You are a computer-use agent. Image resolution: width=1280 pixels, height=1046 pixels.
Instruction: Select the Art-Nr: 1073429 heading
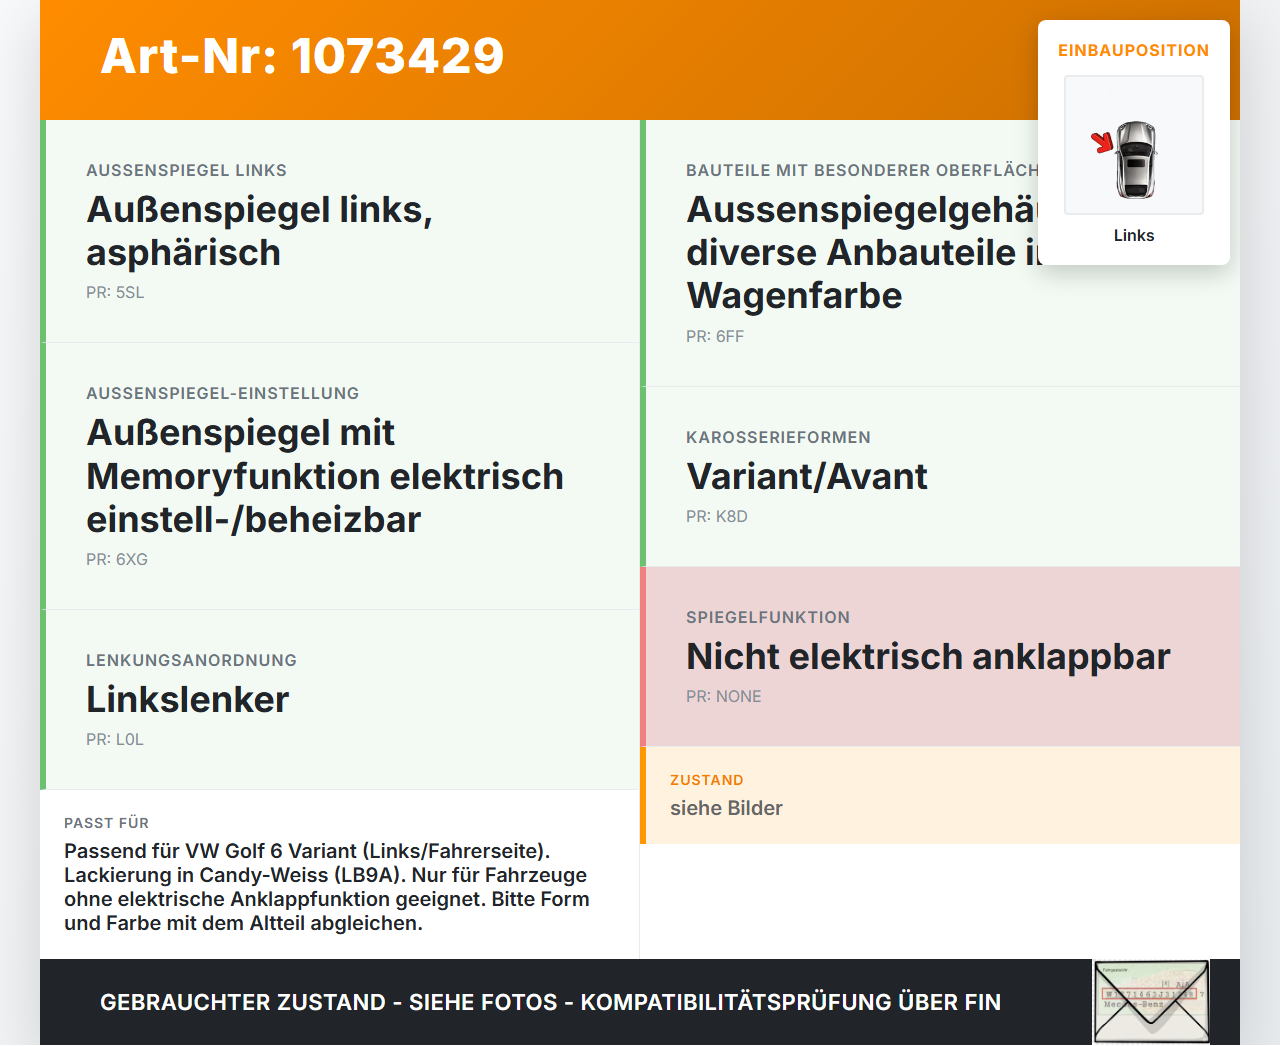pyautogui.click(x=302, y=56)
